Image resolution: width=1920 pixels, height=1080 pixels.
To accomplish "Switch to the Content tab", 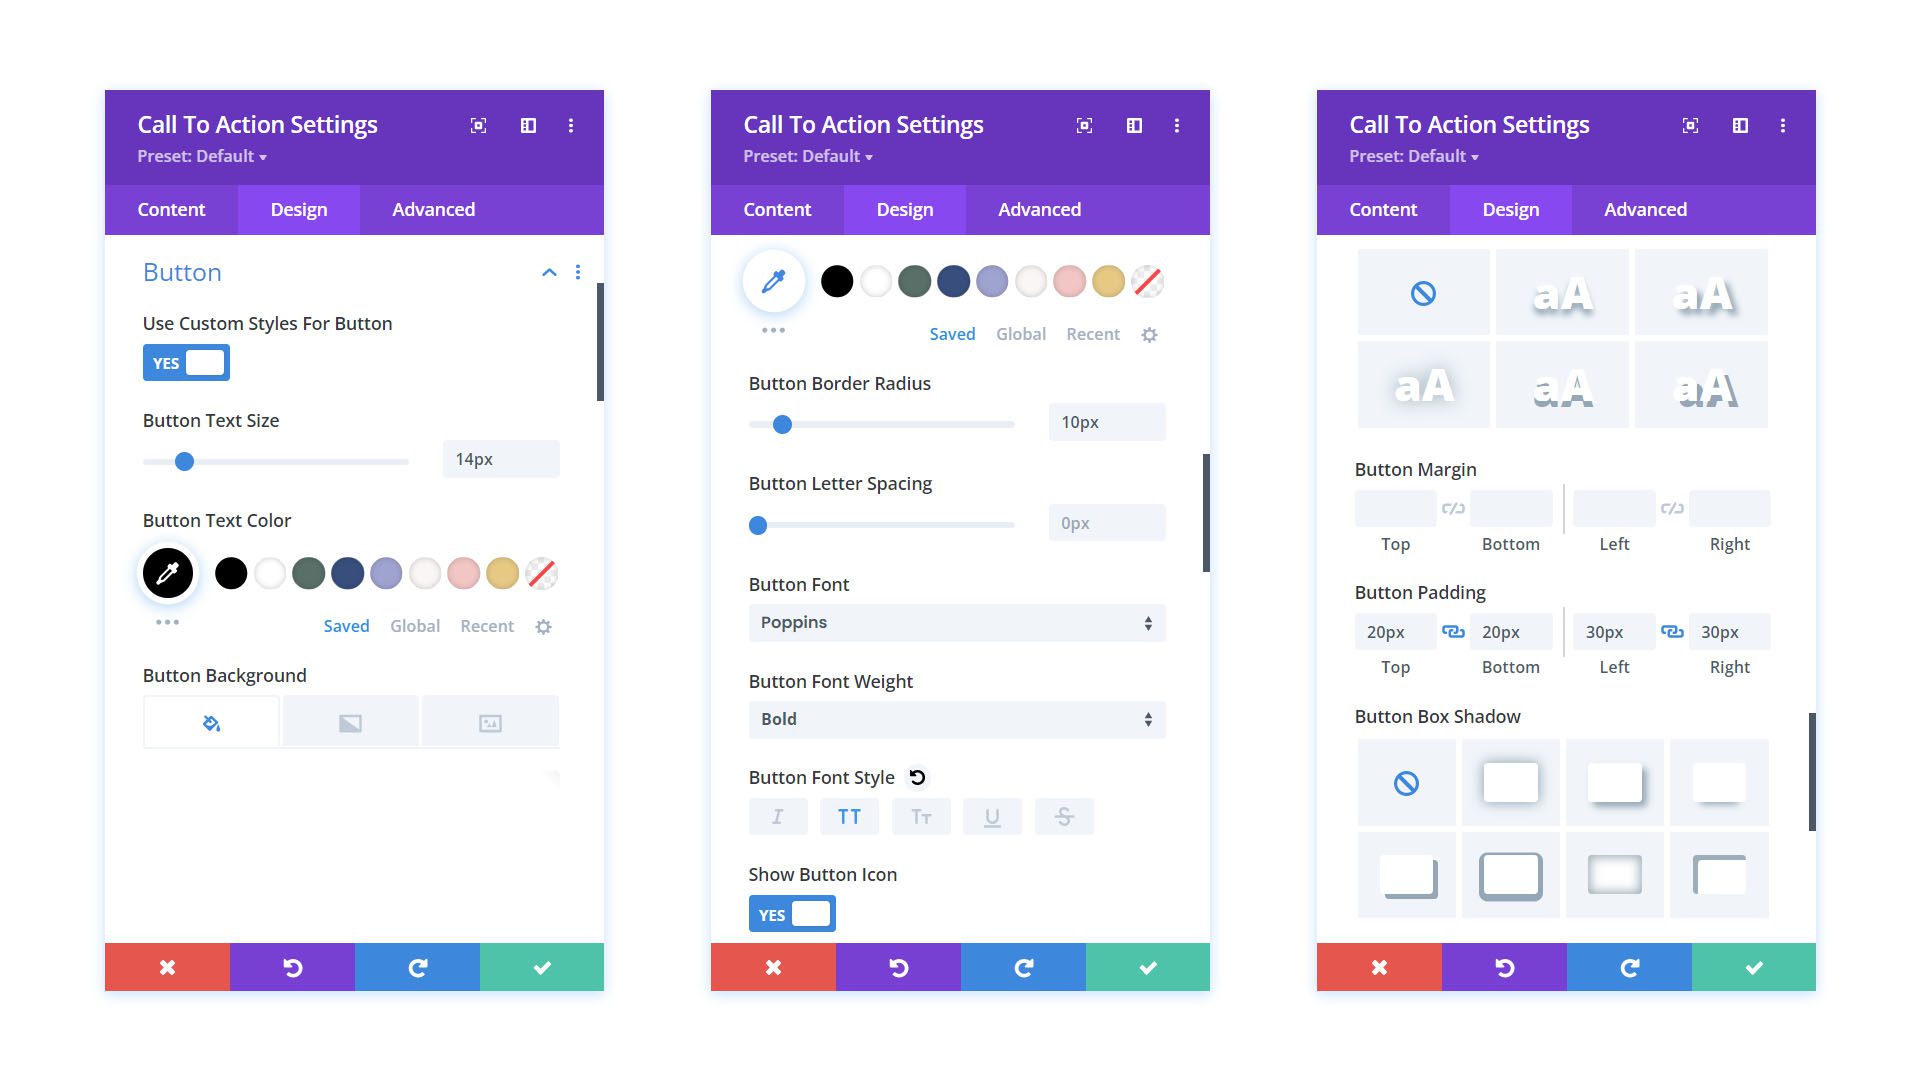I will point(171,208).
